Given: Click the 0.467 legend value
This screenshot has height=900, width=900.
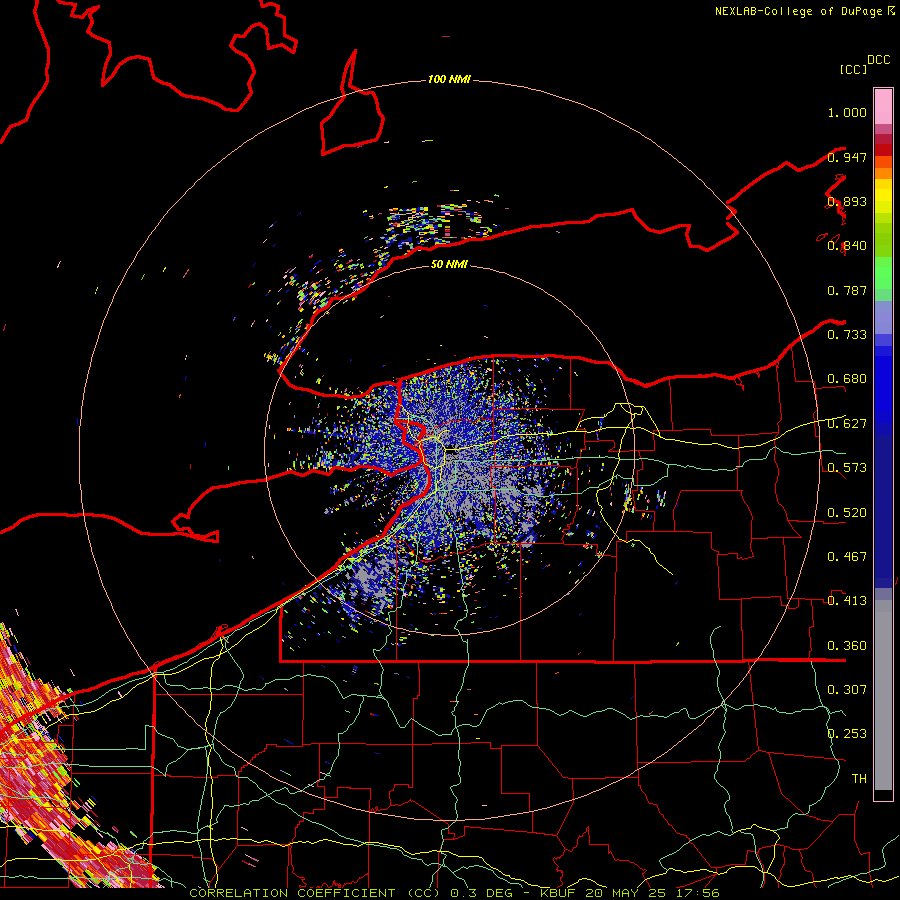Looking at the screenshot, I should coord(847,556).
